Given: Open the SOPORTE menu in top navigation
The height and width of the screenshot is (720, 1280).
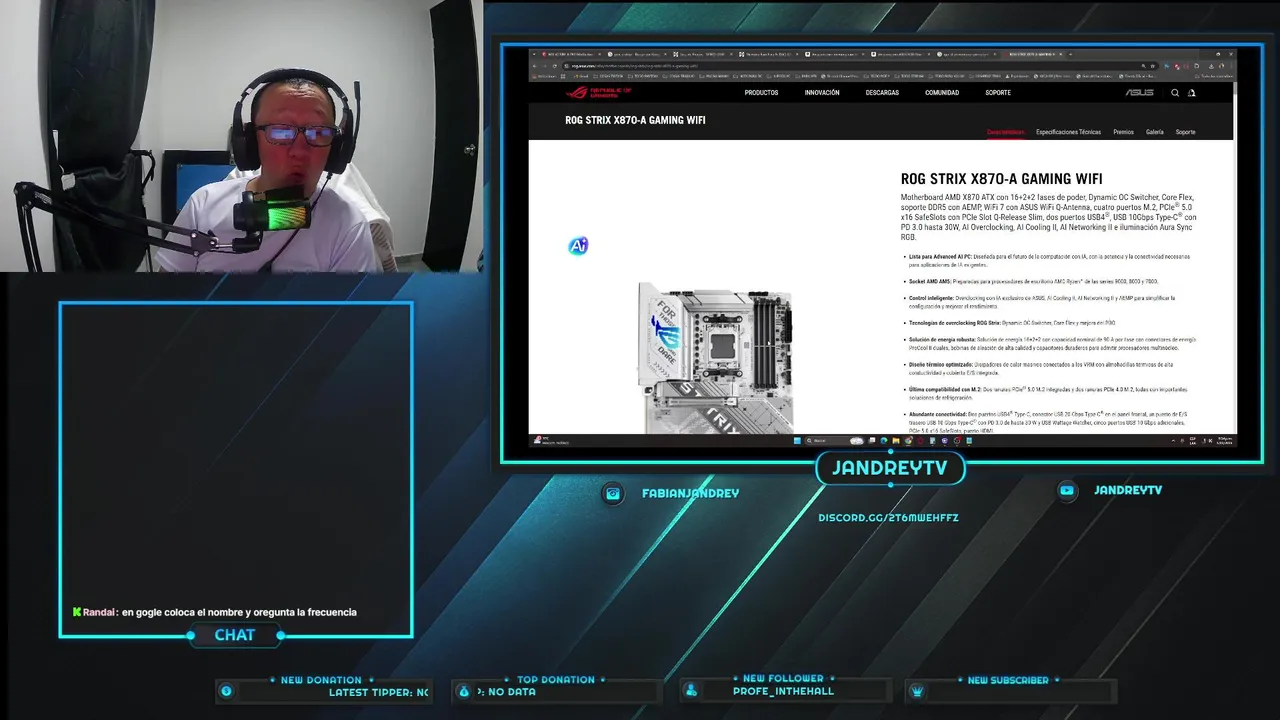Looking at the screenshot, I should click(998, 93).
